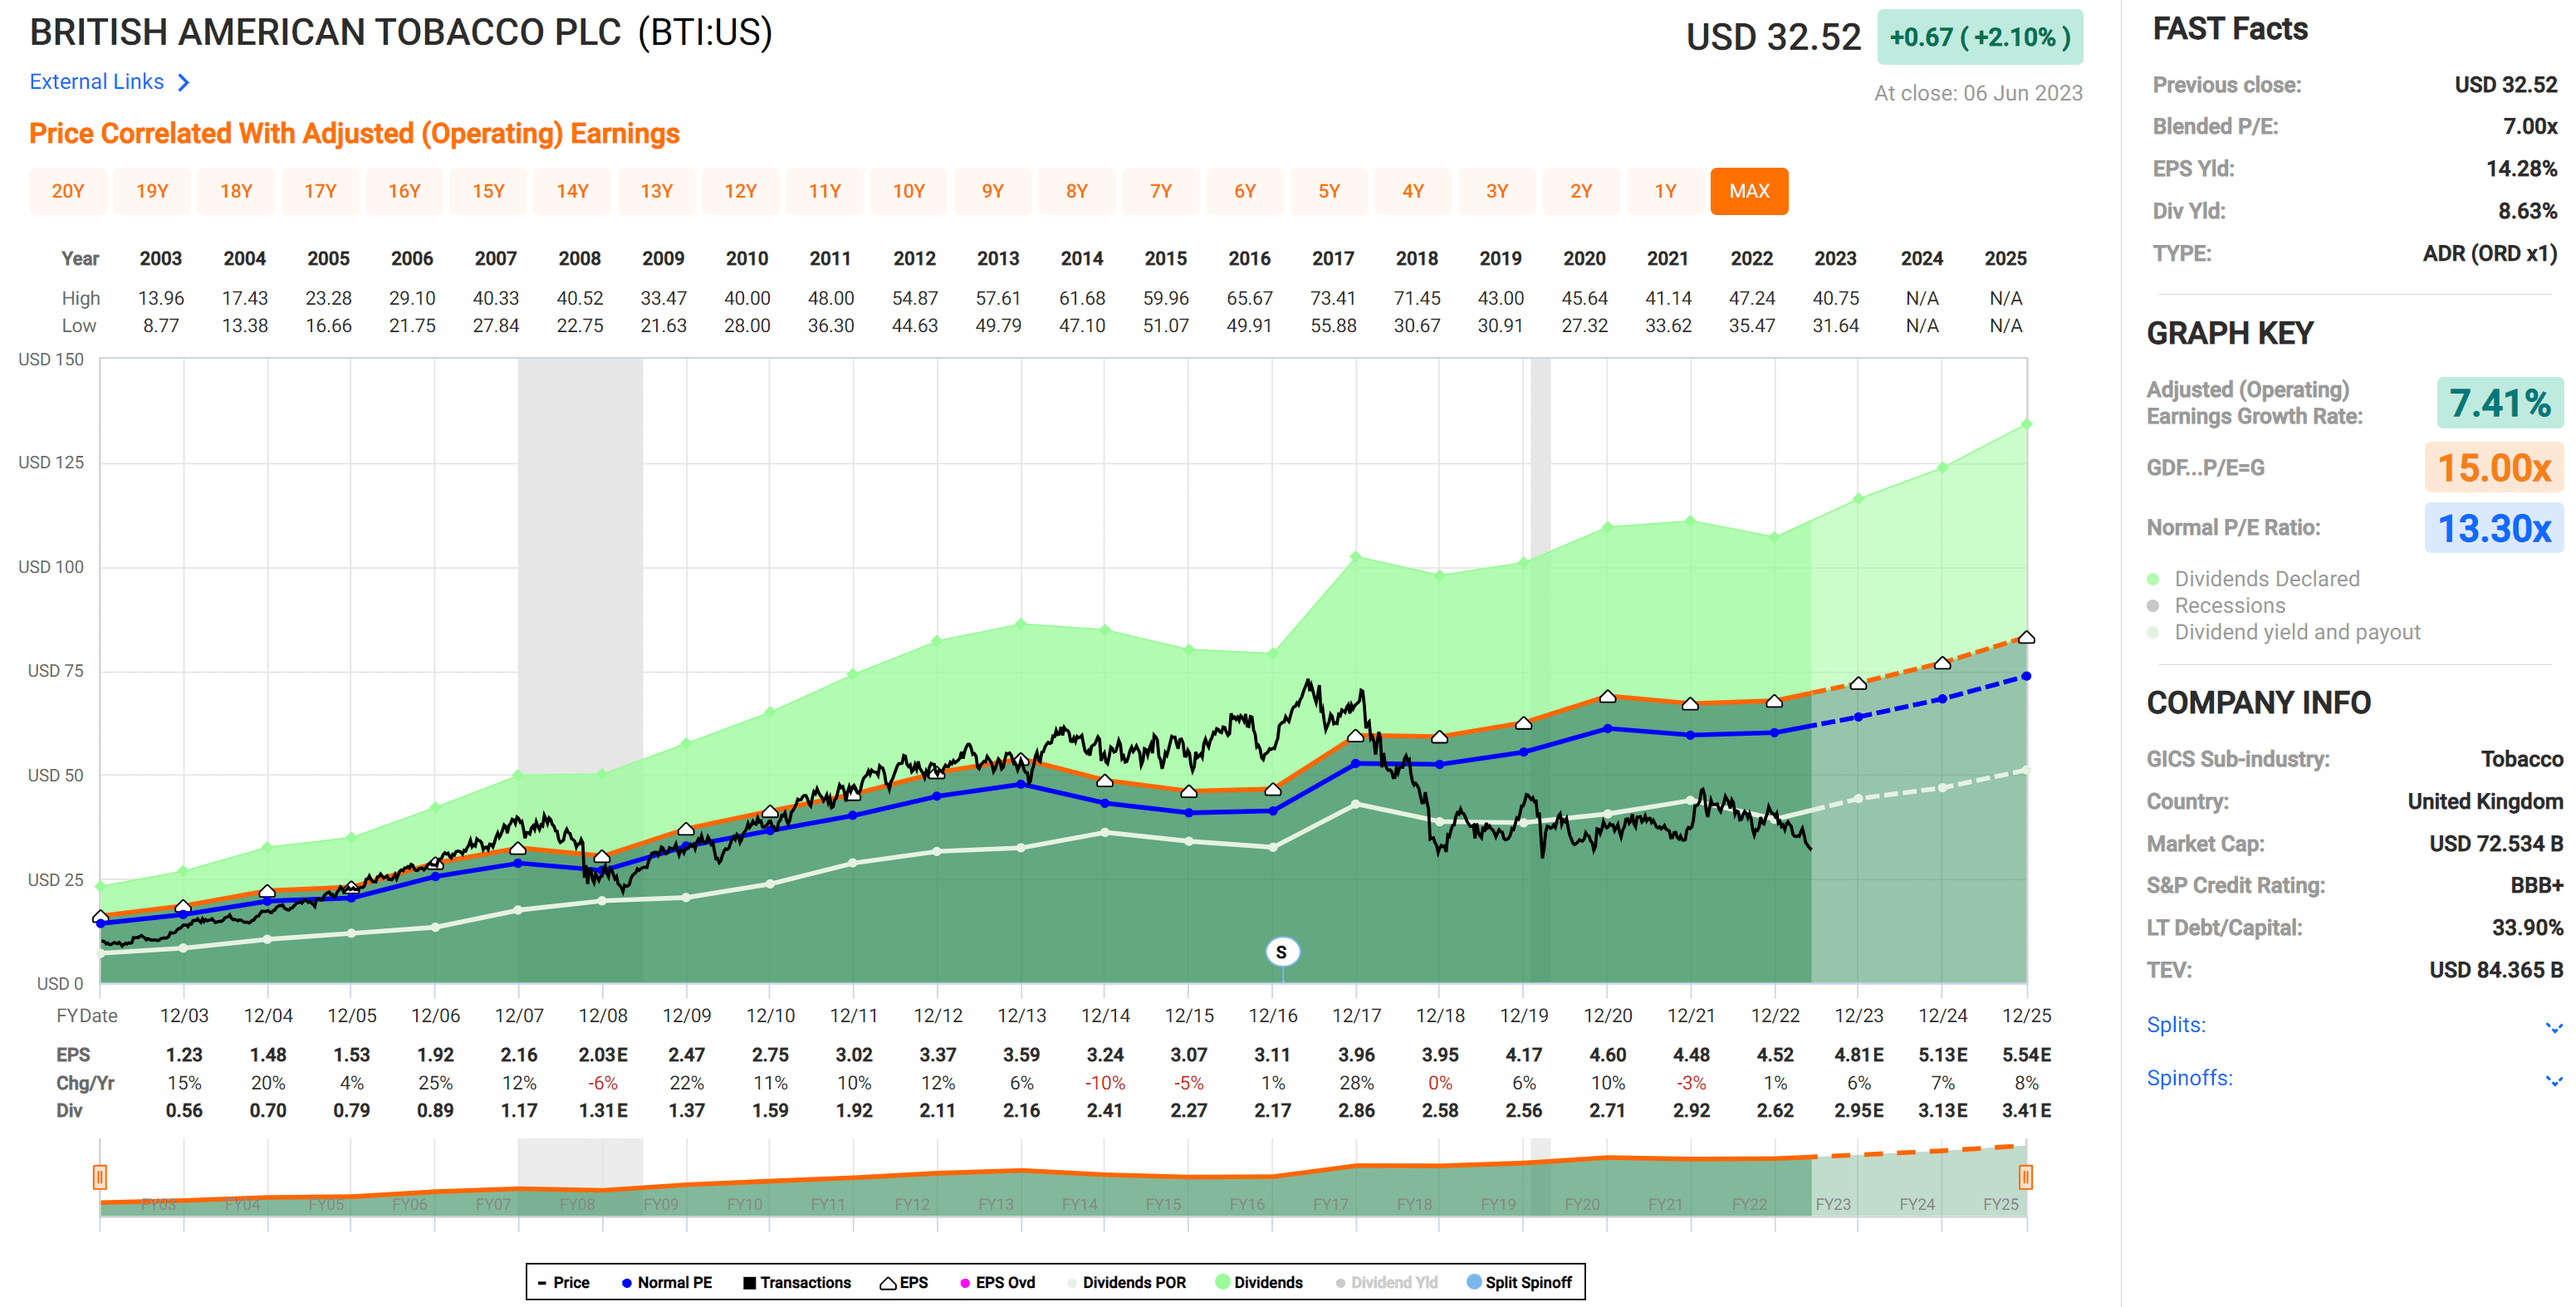Click the -10% Chg/Yr for 12/14
The height and width of the screenshot is (1307, 2576).
(x=1105, y=1083)
